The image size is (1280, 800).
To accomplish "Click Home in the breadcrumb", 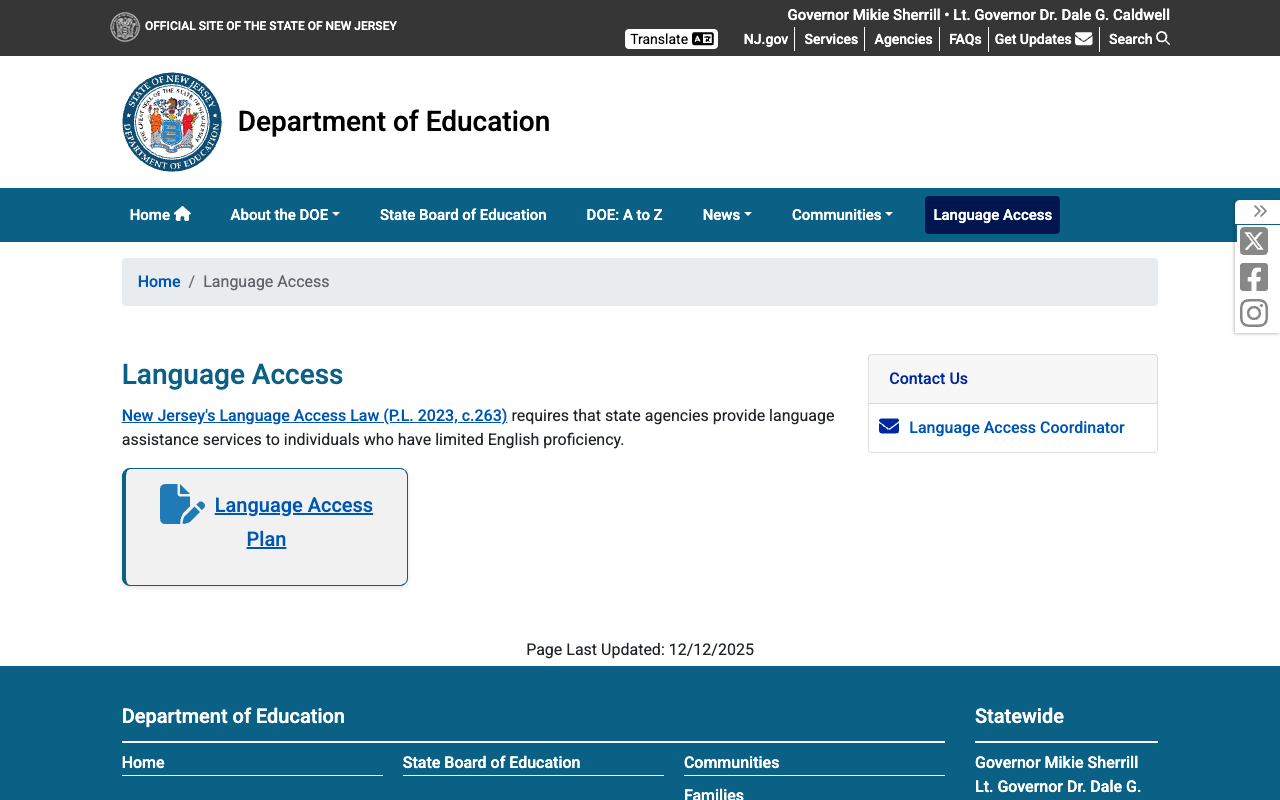I will pyautogui.click(x=159, y=282).
